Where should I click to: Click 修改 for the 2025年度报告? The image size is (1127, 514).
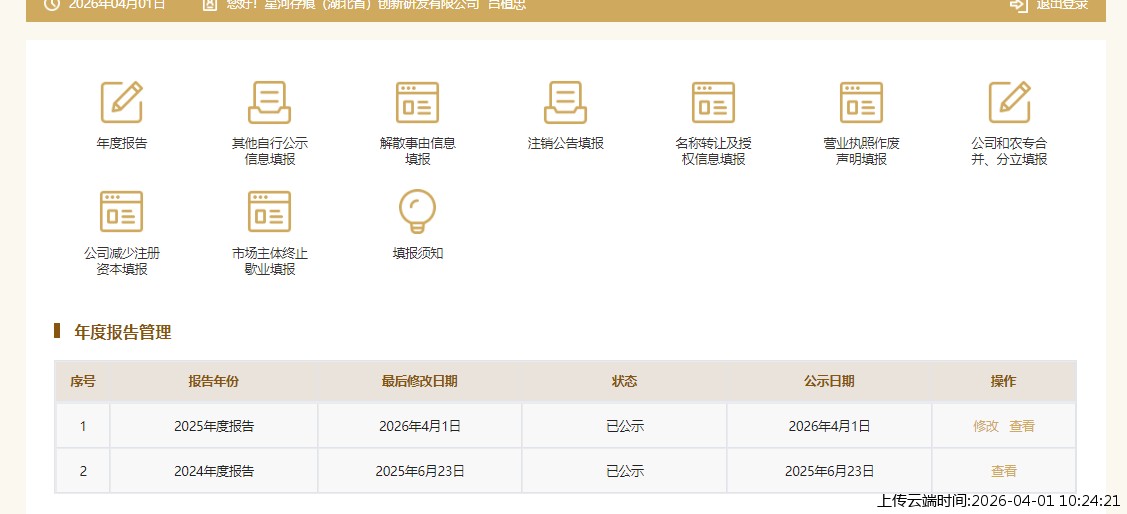tap(986, 426)
